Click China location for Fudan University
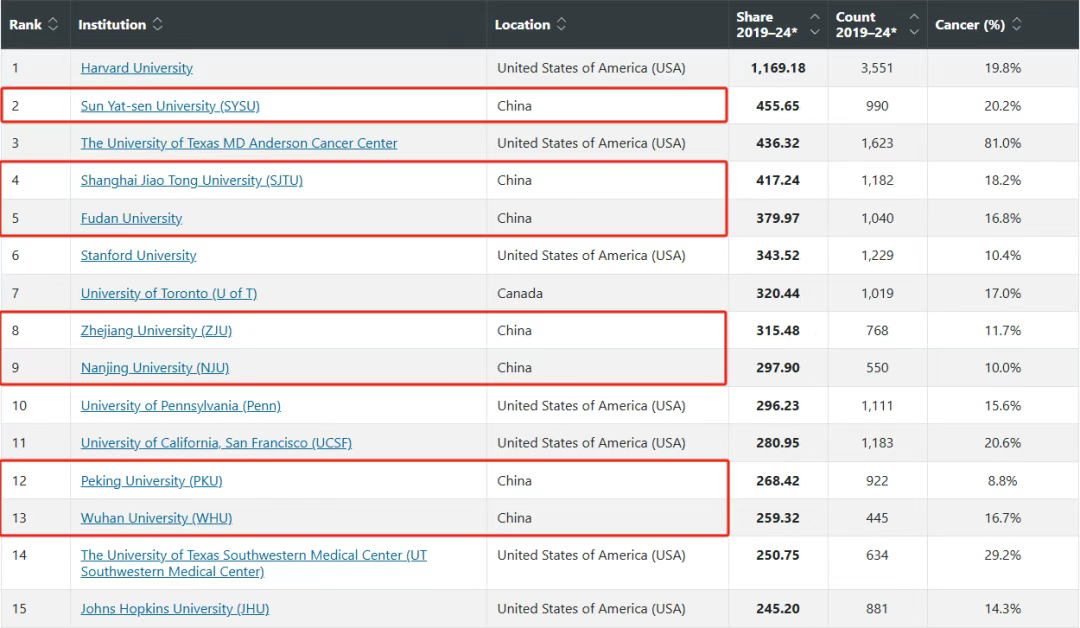 515,218
